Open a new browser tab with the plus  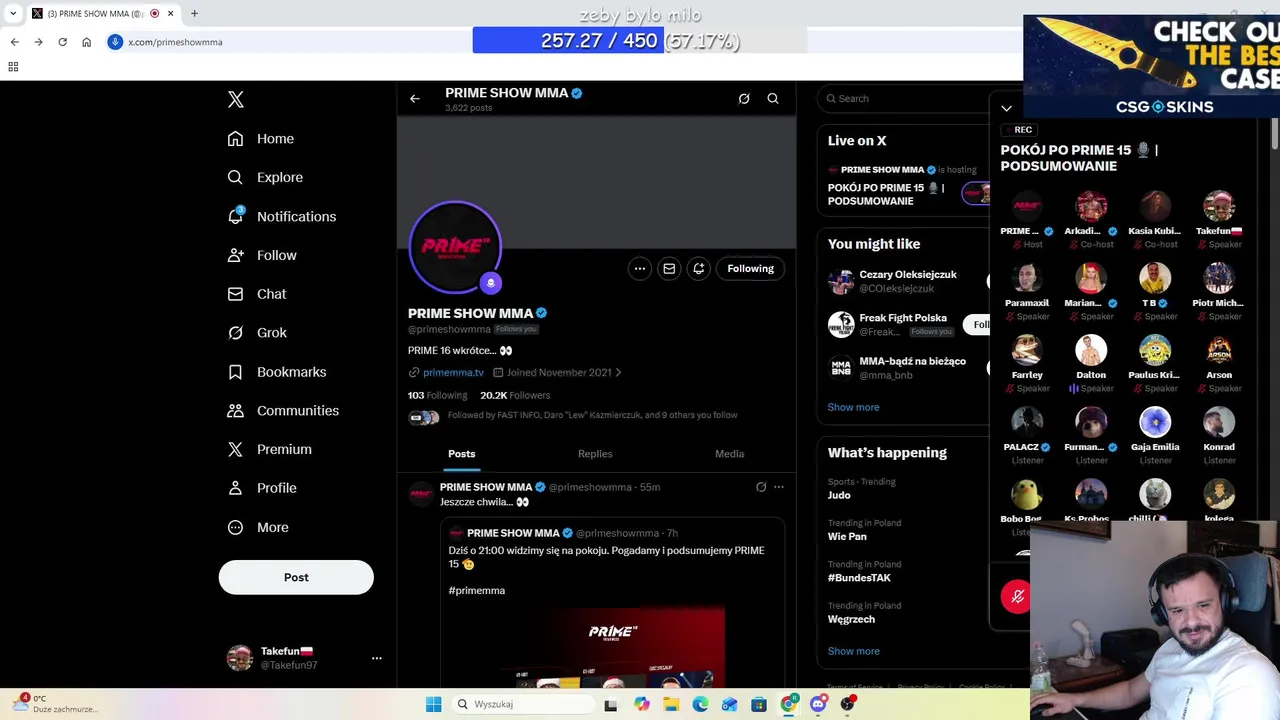[194, 13]
